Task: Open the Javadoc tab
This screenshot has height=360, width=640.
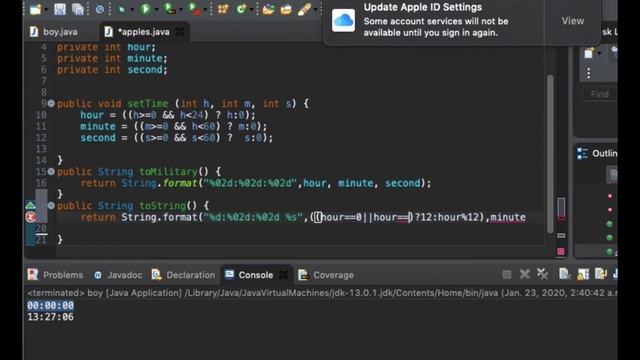Action: point(118,275)
